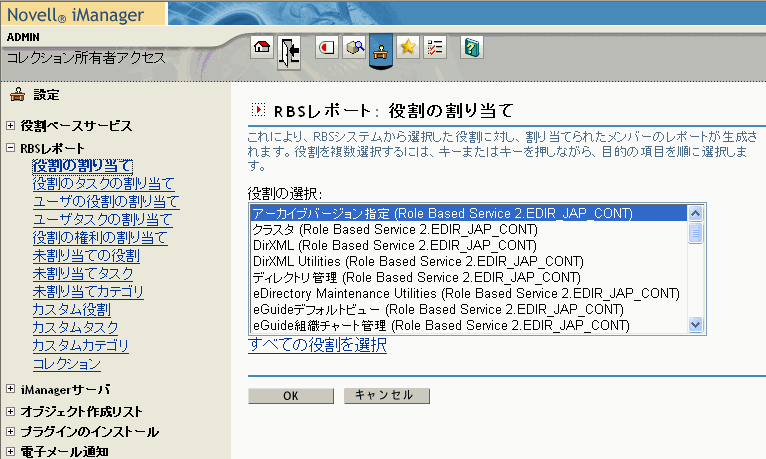Select eGuideデフォルトビュー role in list
Viewport: 766px width, 459px height.
pyautogui.click(x=468, y=310)
